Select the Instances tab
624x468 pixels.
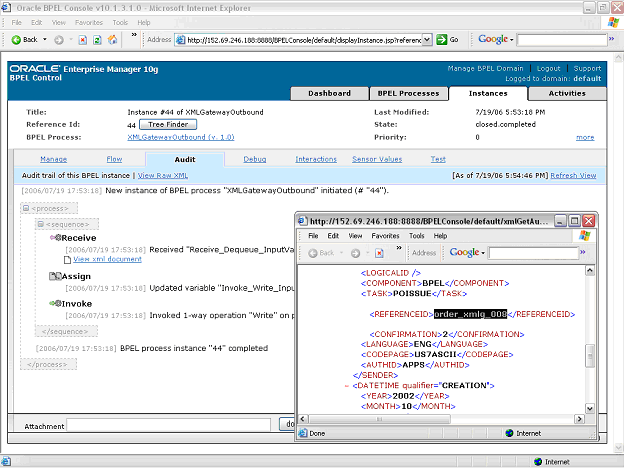pyautogui.click(x=488, y=93)
